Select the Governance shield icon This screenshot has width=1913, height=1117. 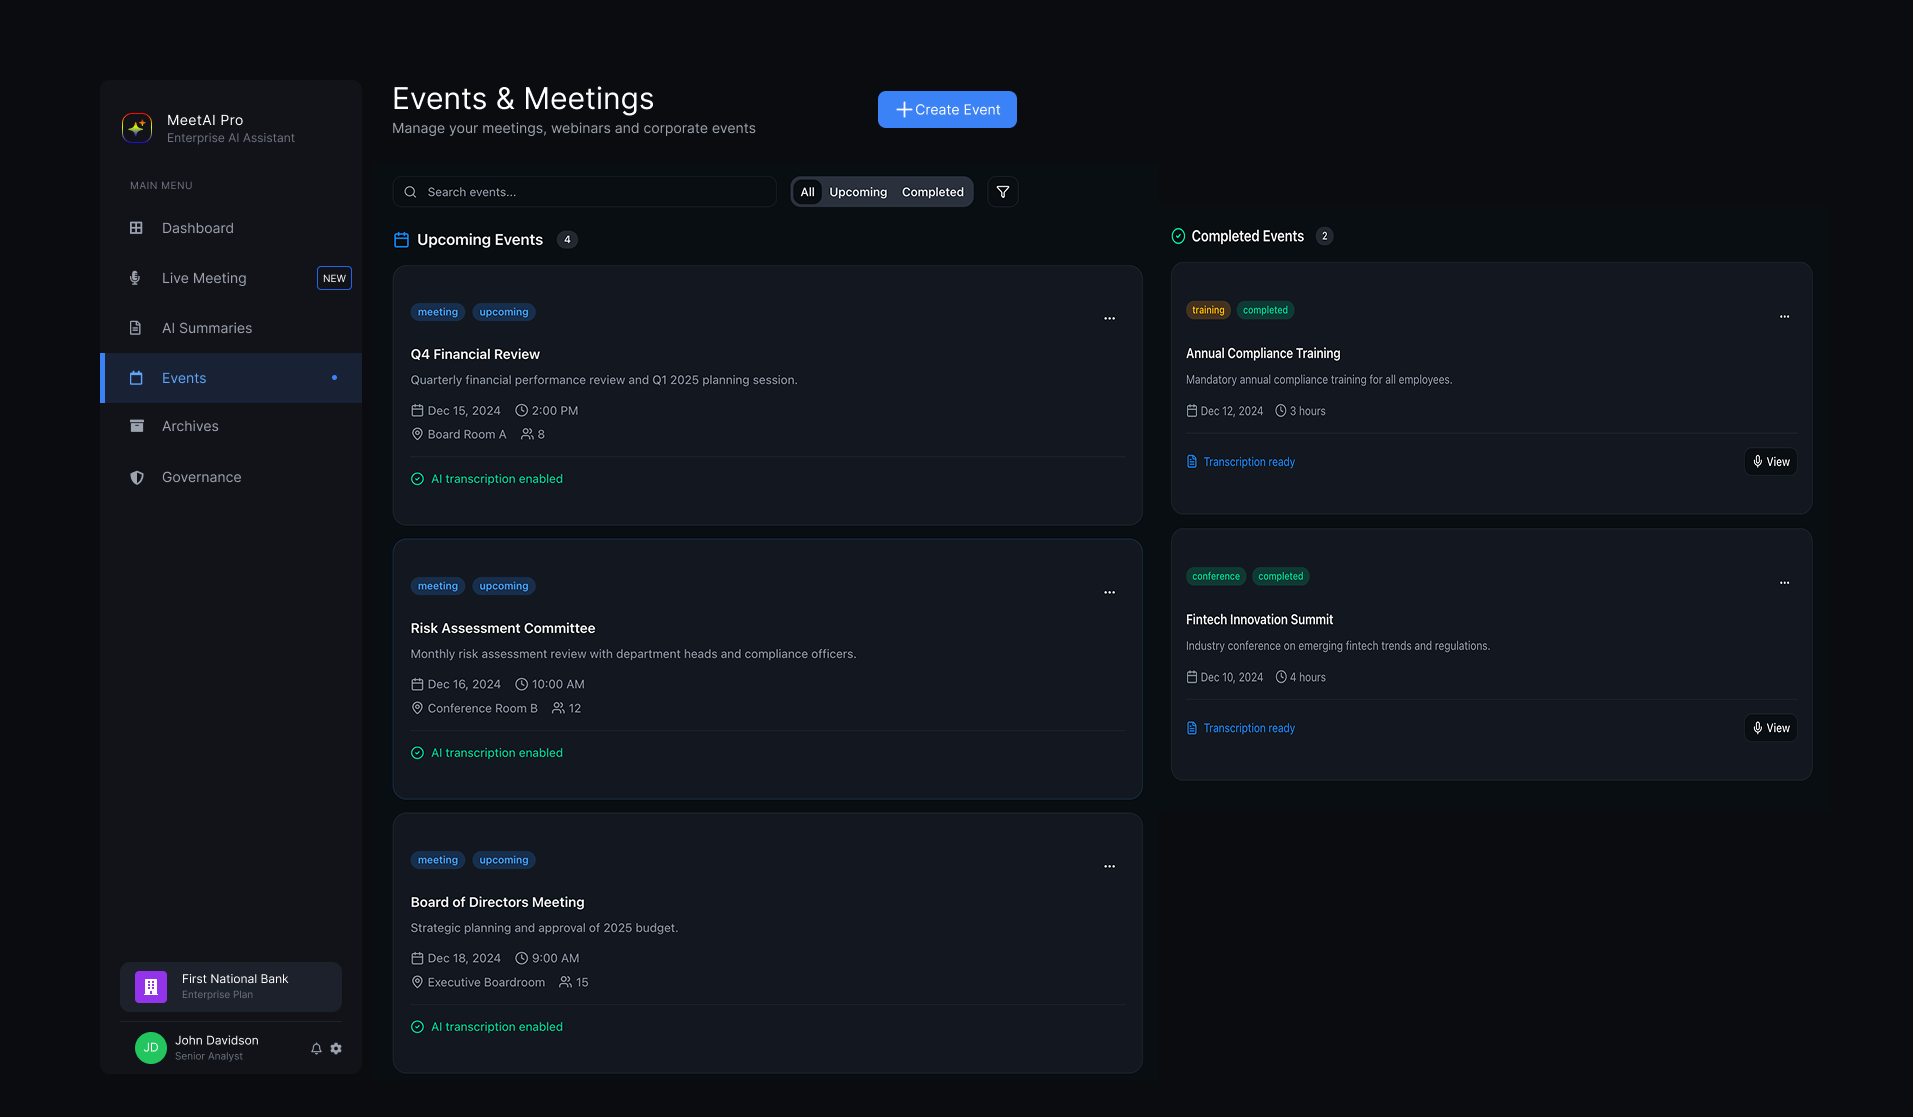click(135, 477)
